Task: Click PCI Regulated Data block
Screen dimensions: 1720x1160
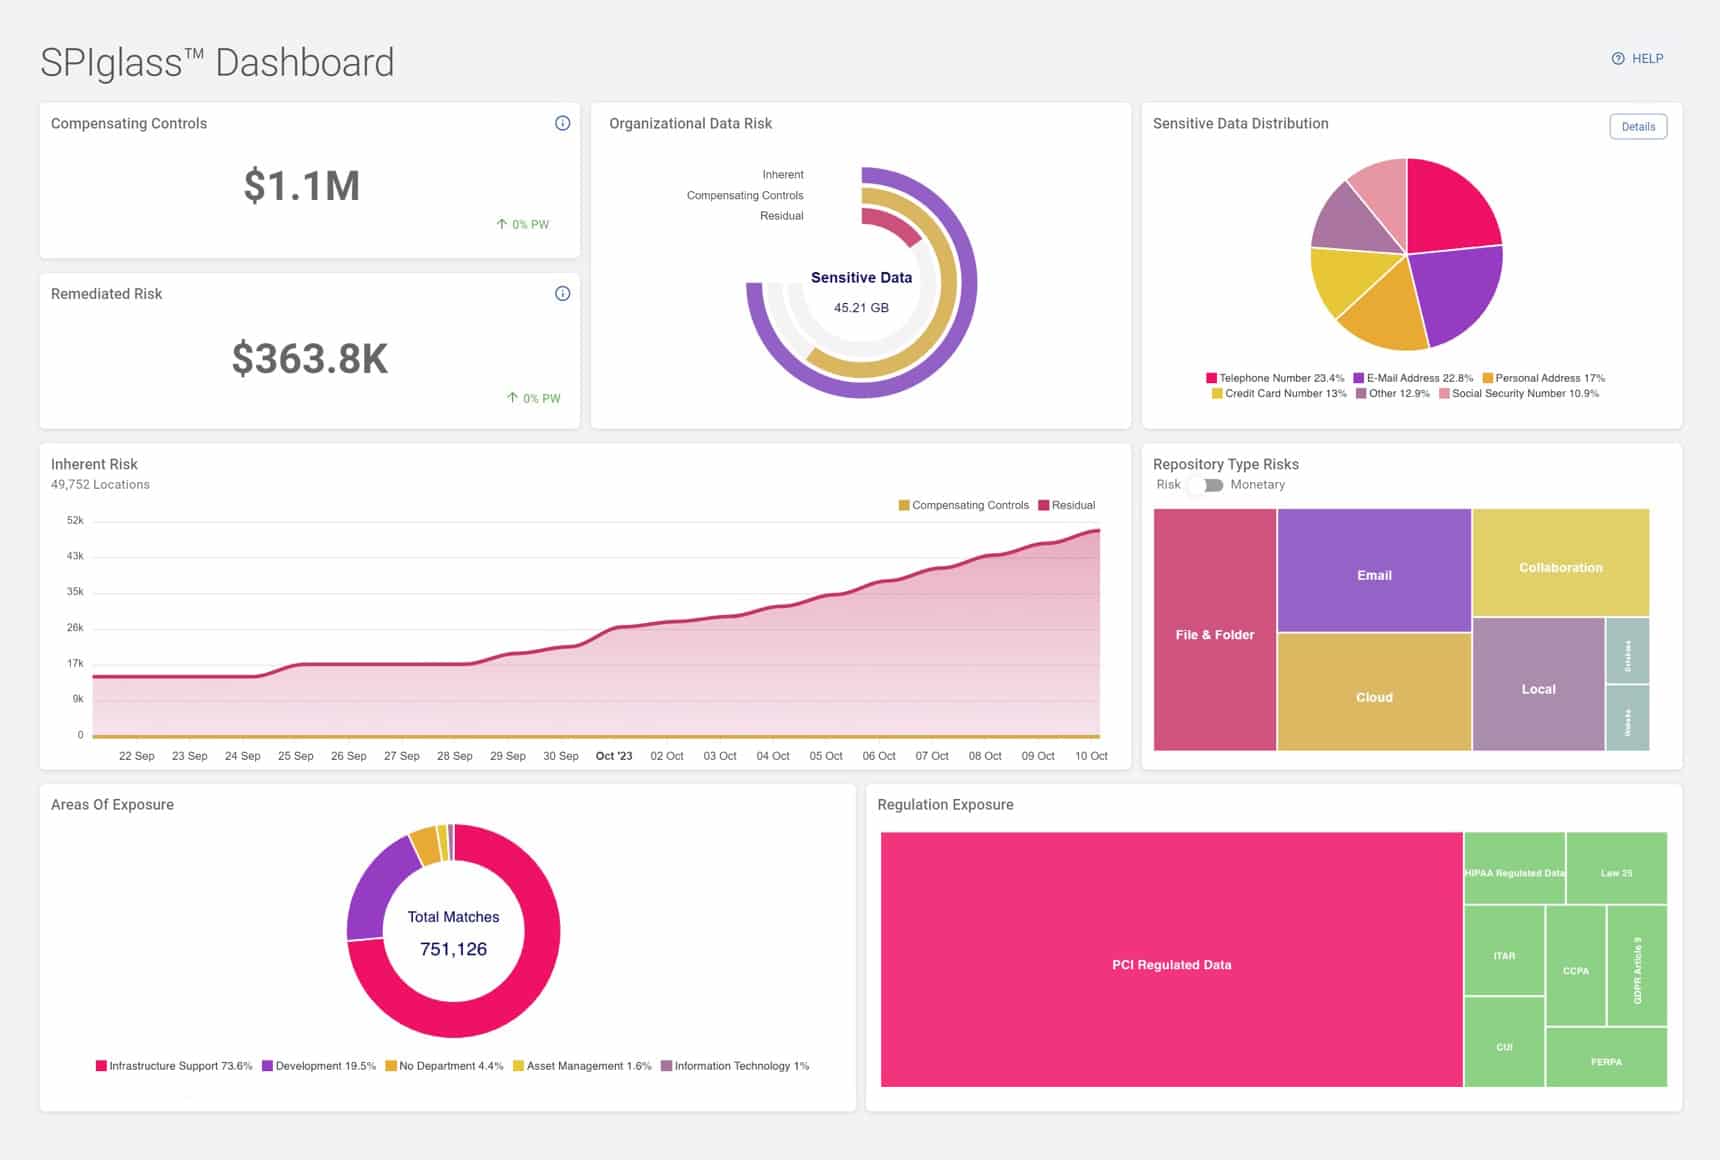Action: pyautogui.click(x=1171, y=960)
